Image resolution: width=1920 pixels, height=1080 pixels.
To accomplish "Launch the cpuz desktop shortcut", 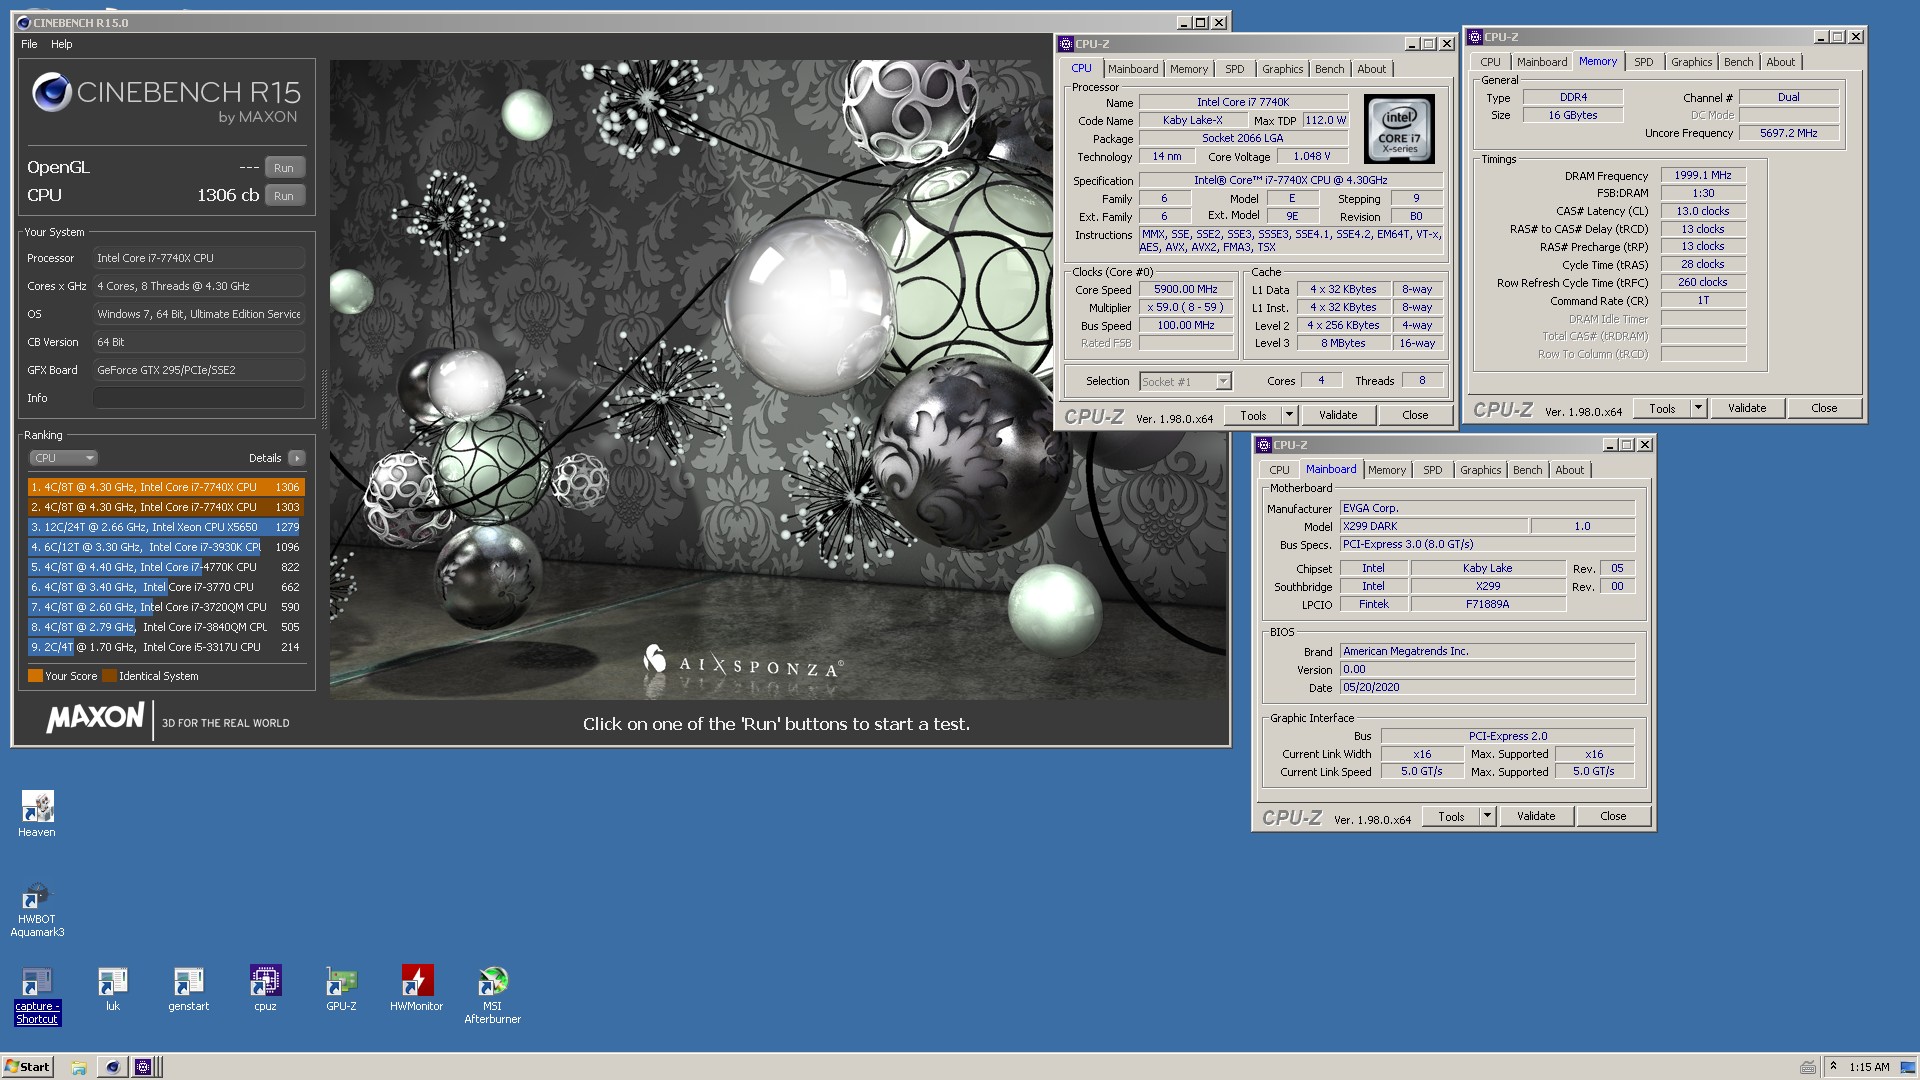I will (265, 990).
